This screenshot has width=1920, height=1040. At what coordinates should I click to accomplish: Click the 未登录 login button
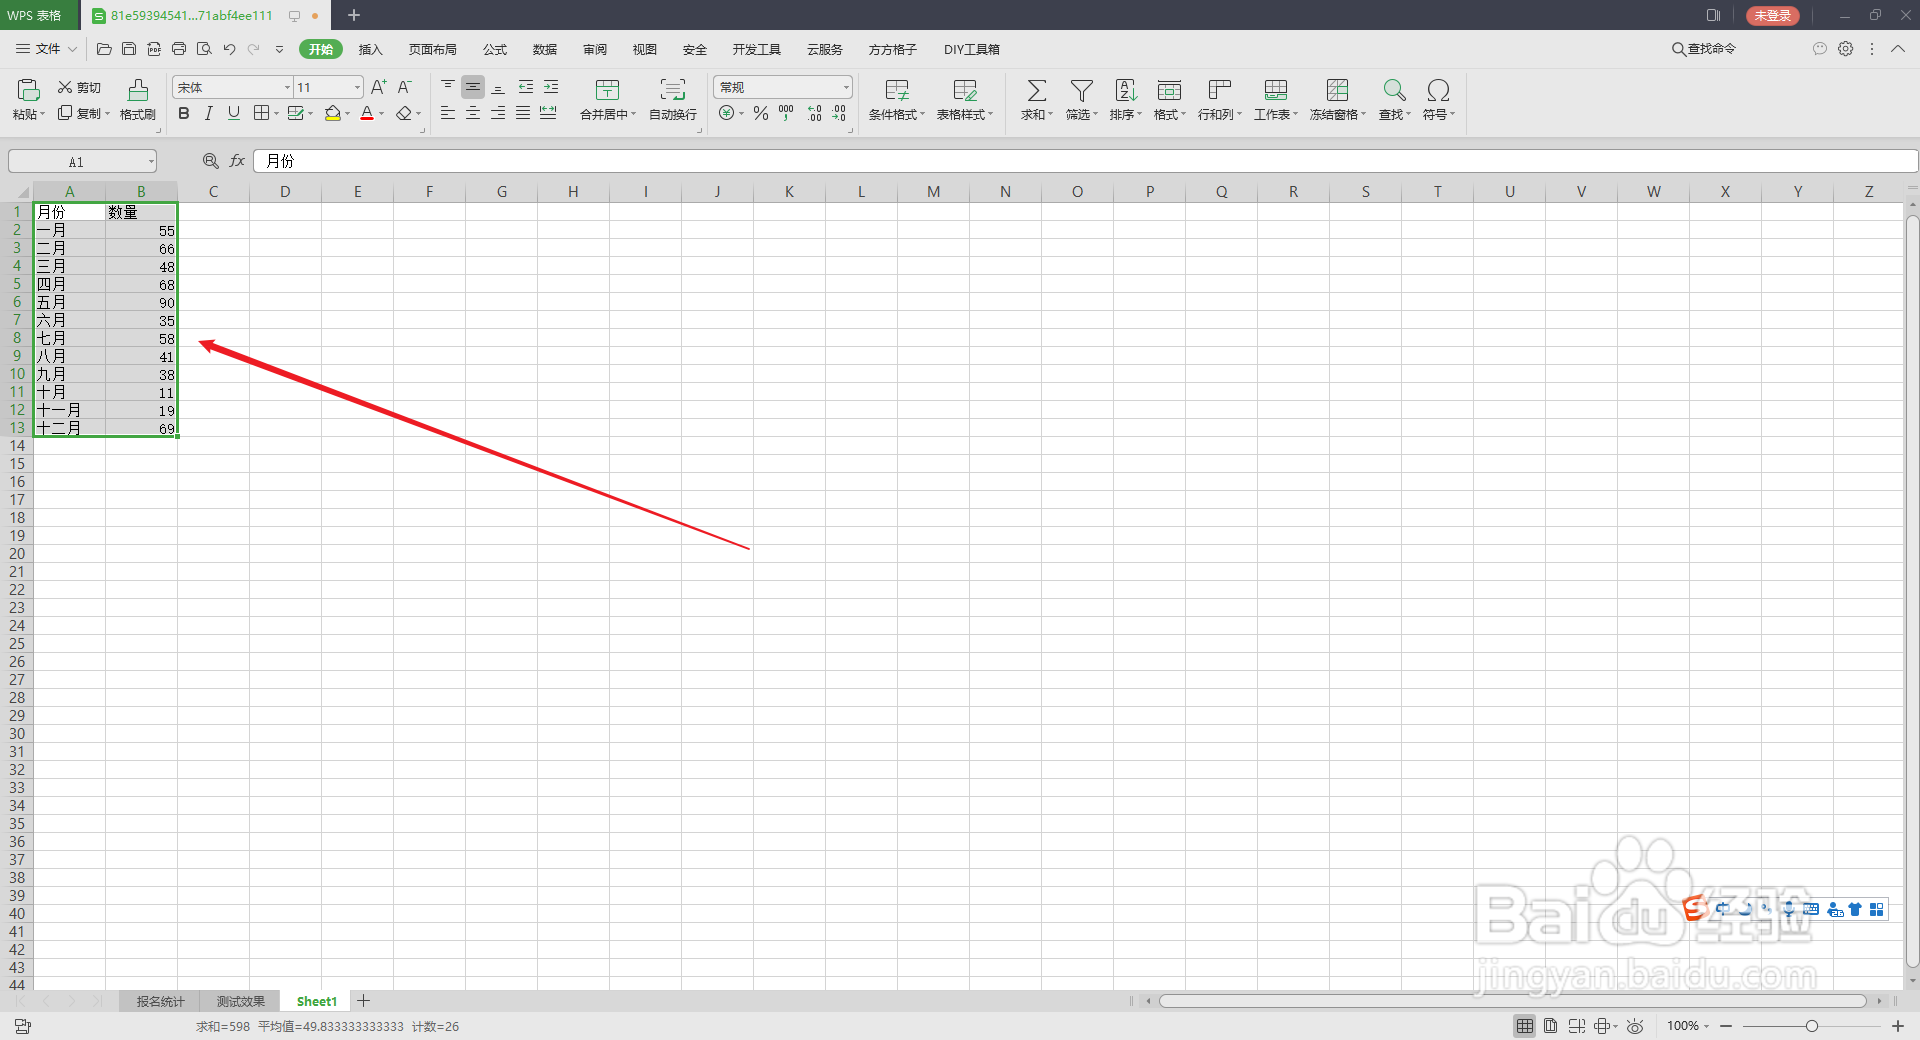[1773, 15]
